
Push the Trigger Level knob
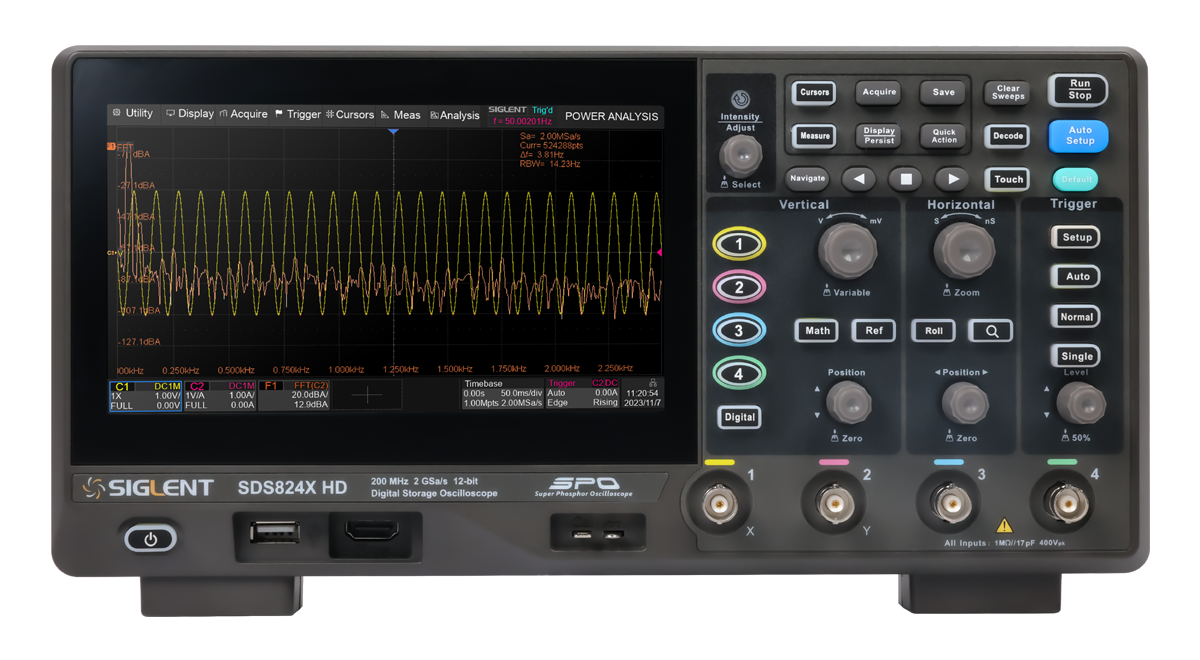1076,402
